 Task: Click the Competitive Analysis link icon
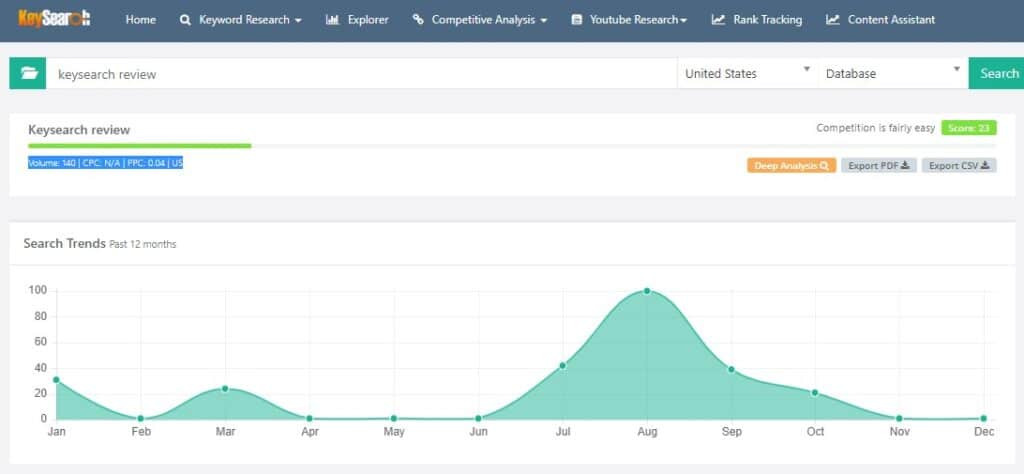(x=418, y=20)
